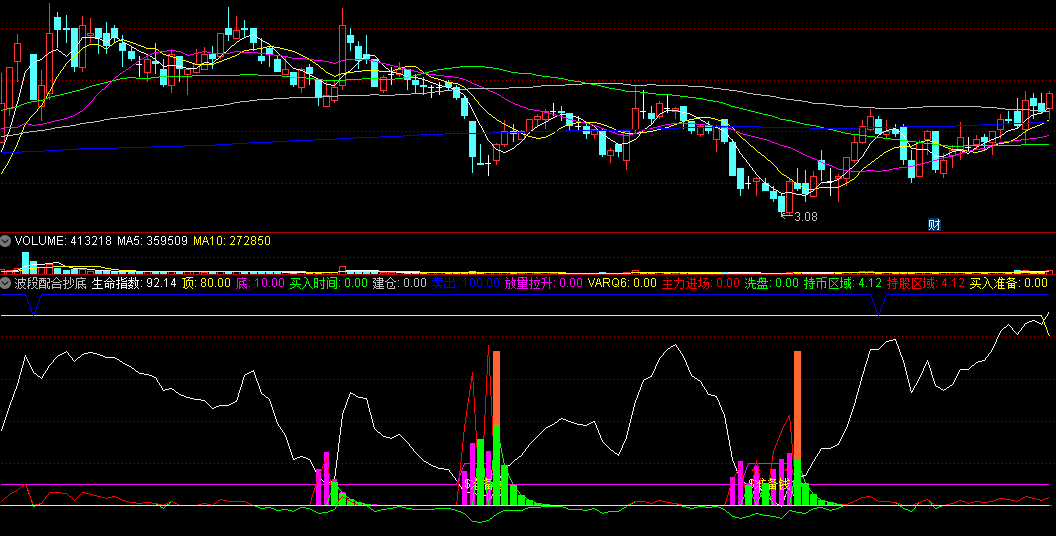Image resolution: width=1056 pixels, height=536 pixels.
Task: Select the 买入准备: 0.00 value
Action: 1009,283
